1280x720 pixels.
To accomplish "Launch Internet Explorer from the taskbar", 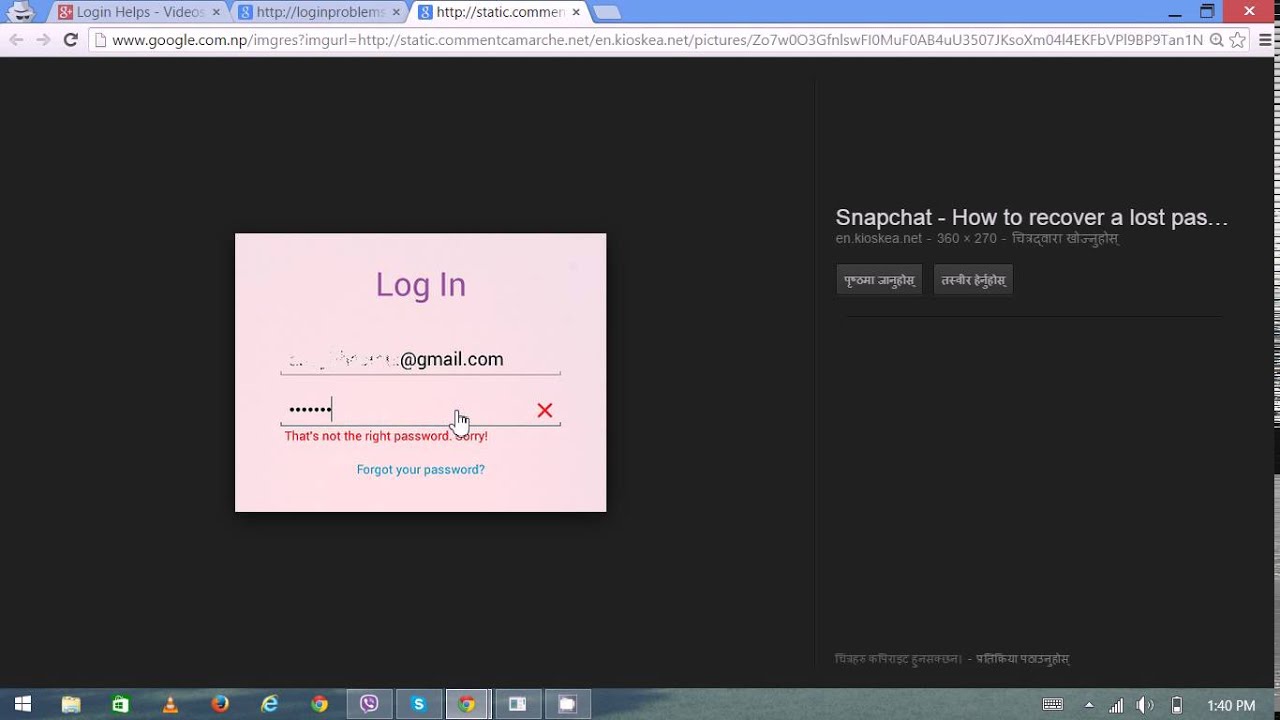I will pos(270,704).
